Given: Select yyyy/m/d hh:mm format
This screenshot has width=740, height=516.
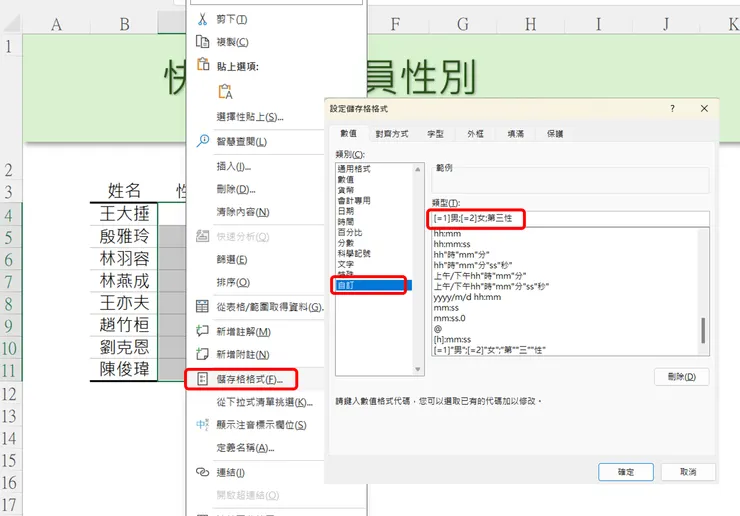Looking at the screenshot, I should [467, 297].
